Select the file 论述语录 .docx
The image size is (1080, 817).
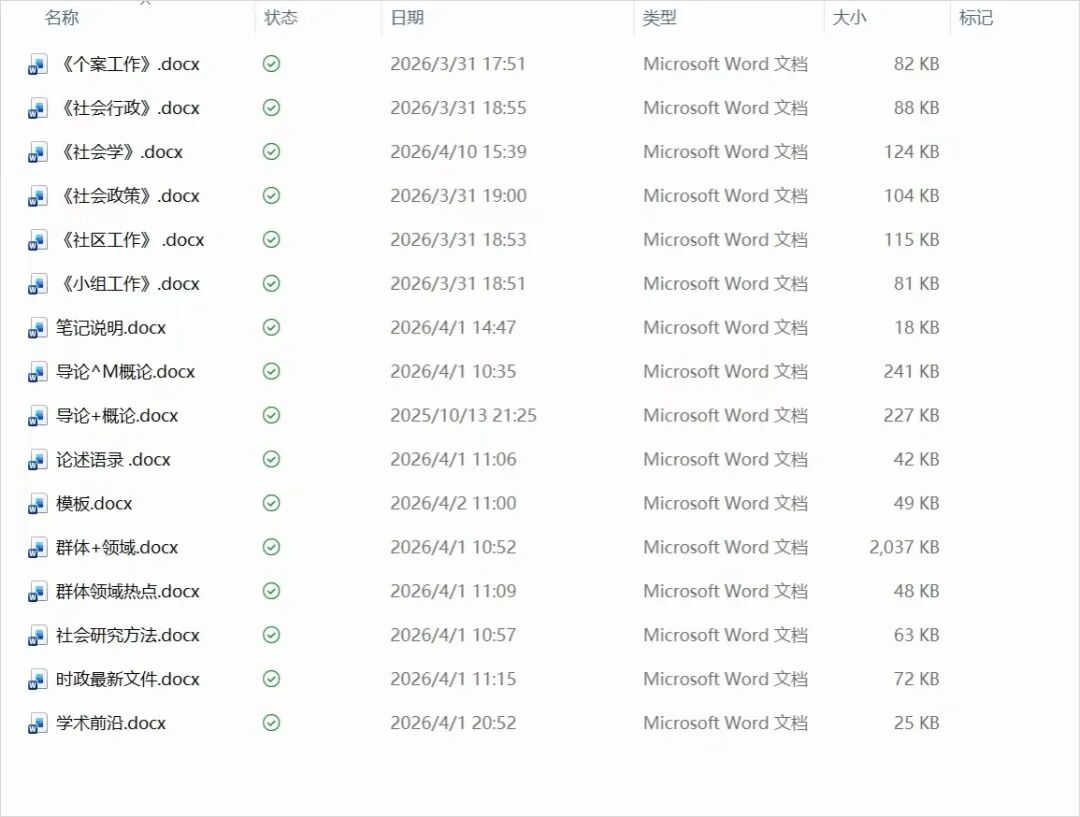113,460
